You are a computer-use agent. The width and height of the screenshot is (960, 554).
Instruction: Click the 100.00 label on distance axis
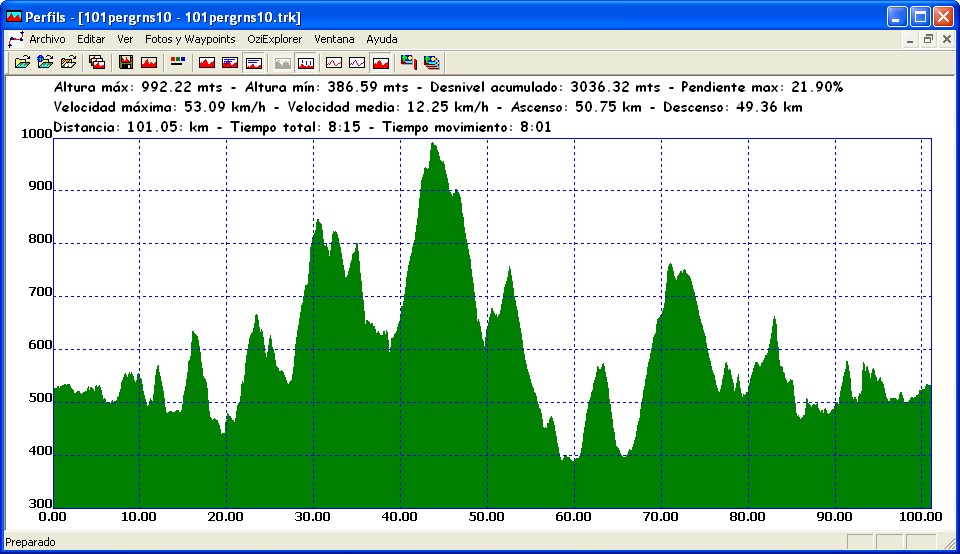(920, 517)
